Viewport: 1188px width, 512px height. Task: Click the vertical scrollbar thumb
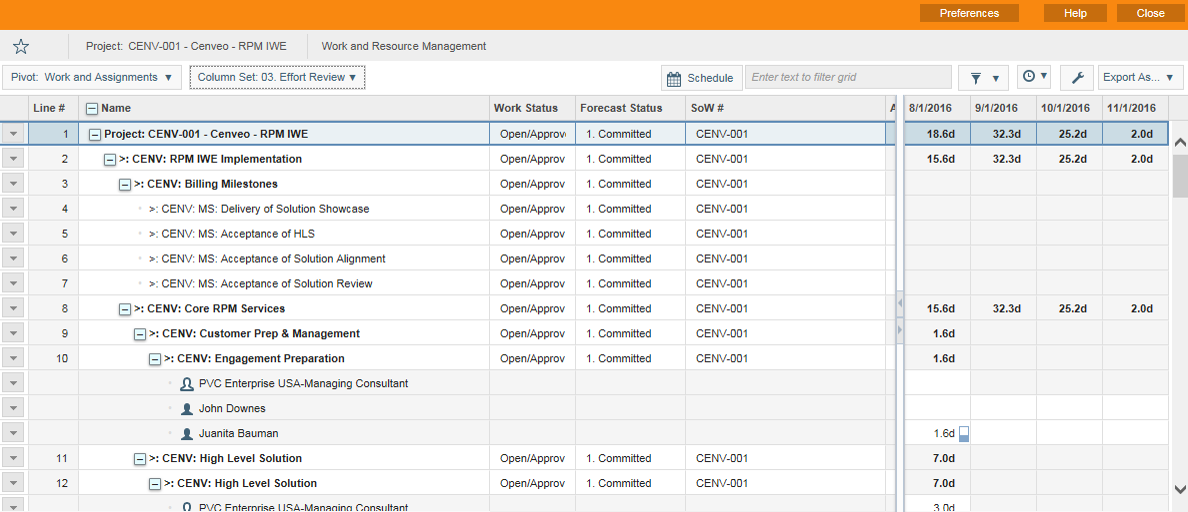coord(1180,176)
